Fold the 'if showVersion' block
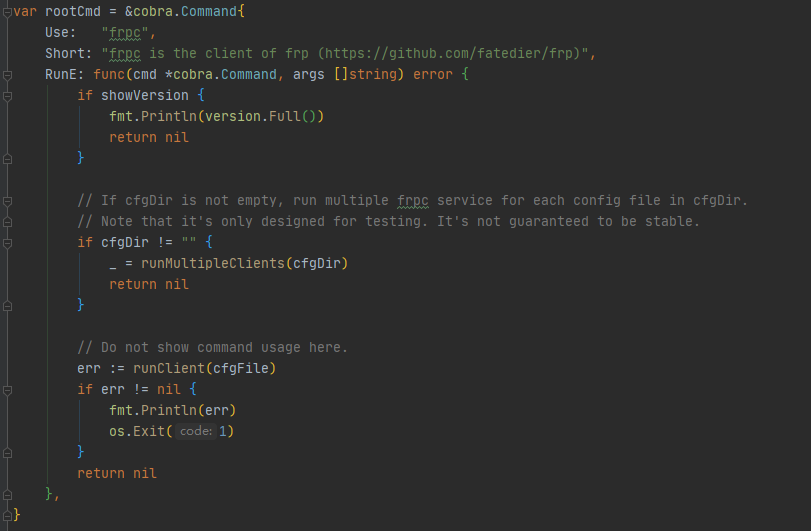The image size is (811, 531). [x=7, y=96]
